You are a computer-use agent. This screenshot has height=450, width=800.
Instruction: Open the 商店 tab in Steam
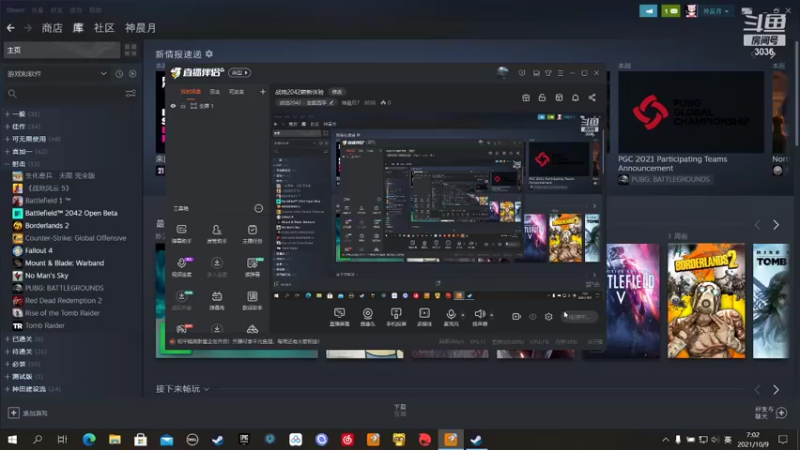(x=52, y=28)
